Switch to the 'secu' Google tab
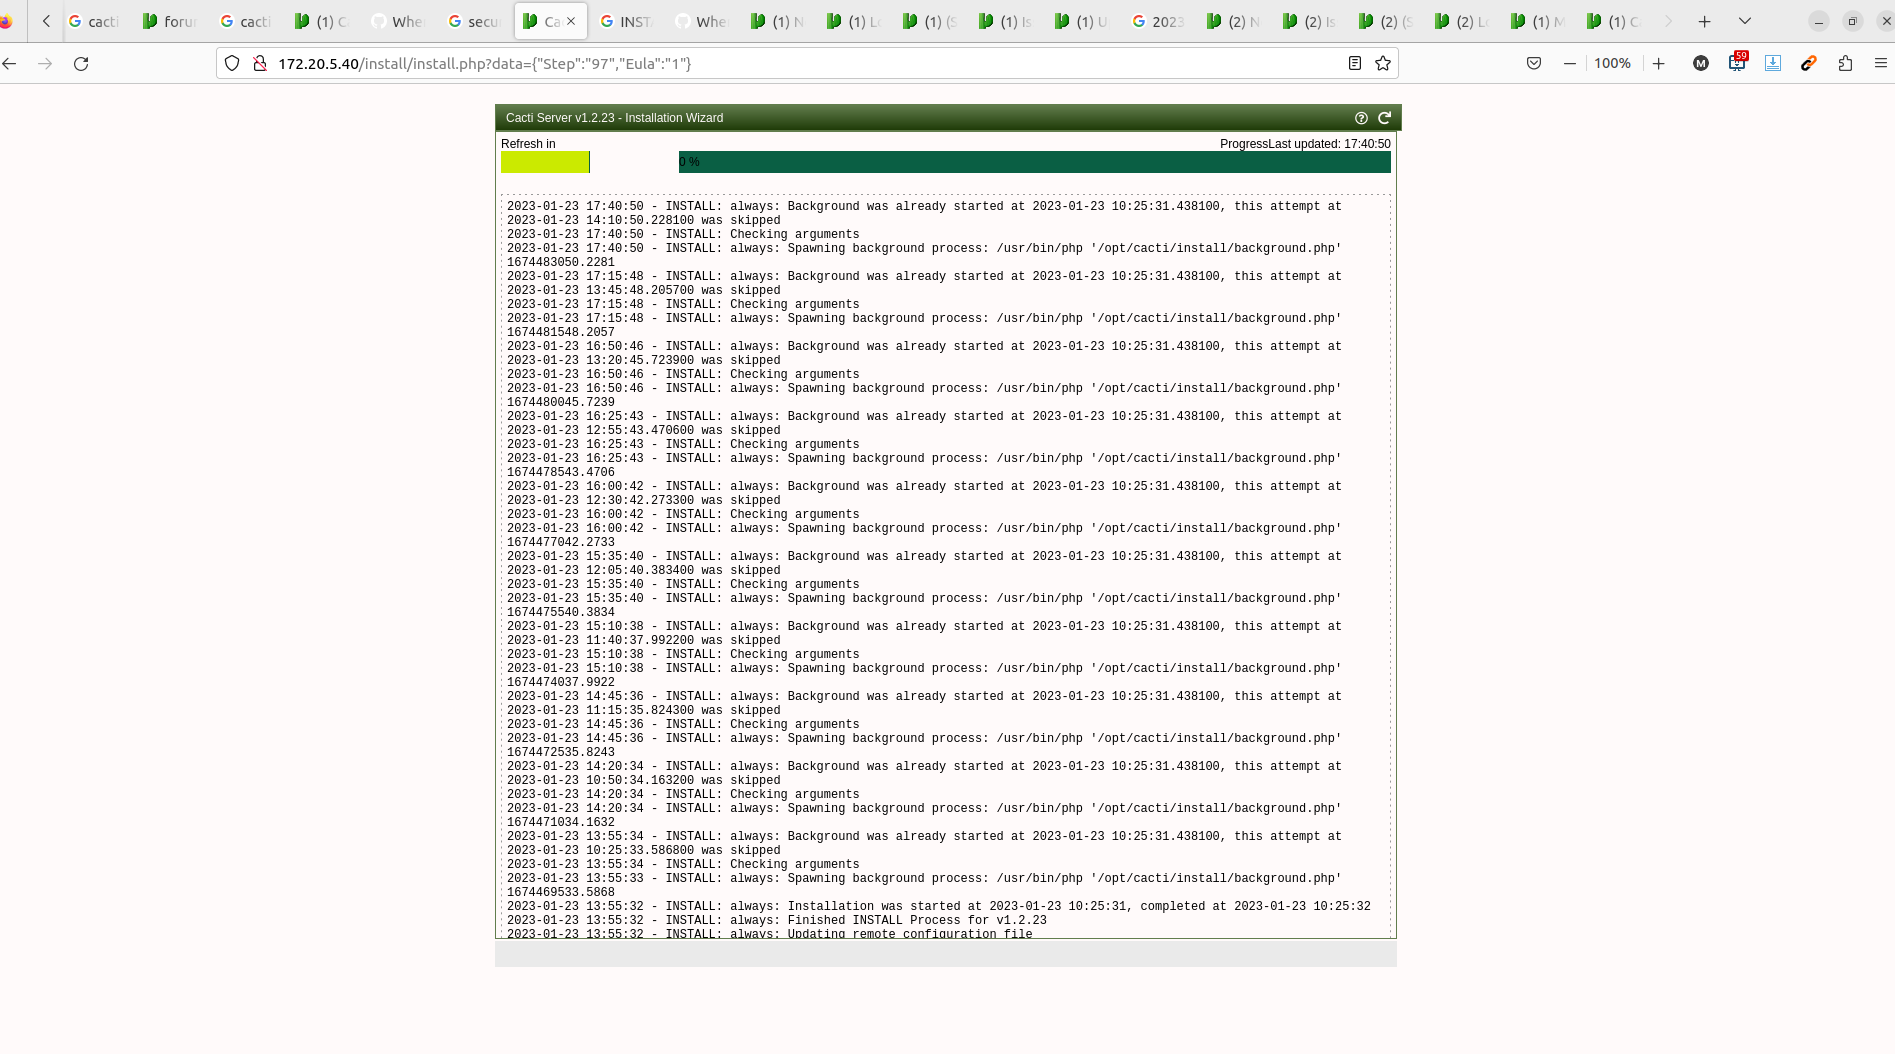Image resolution: width=1895 pixels, height=1054 pixels. [475, 21]
